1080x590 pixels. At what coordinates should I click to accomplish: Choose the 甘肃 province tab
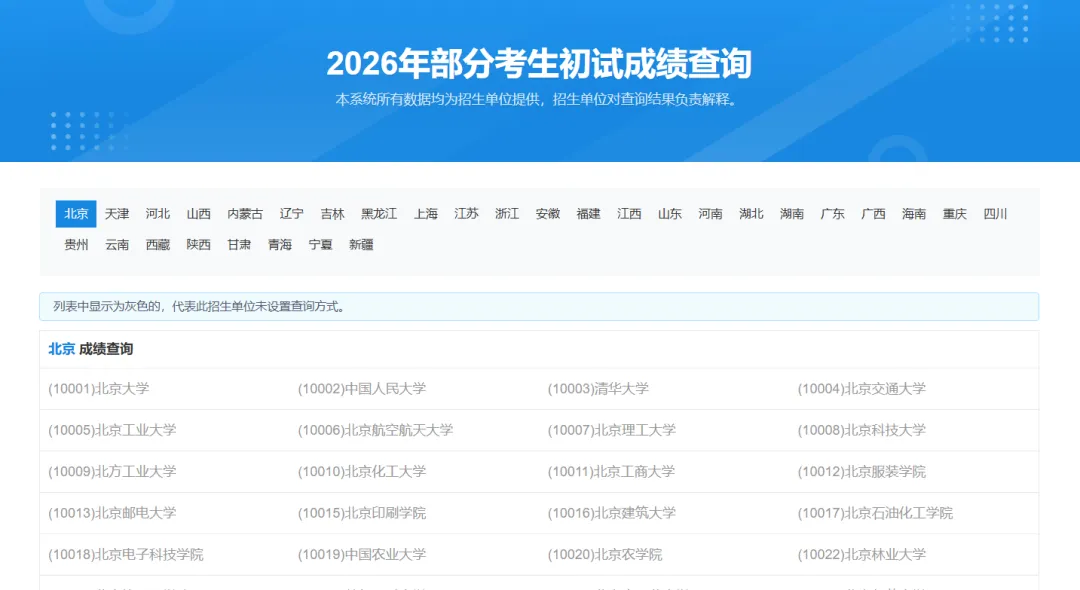[x=239, y=244]
